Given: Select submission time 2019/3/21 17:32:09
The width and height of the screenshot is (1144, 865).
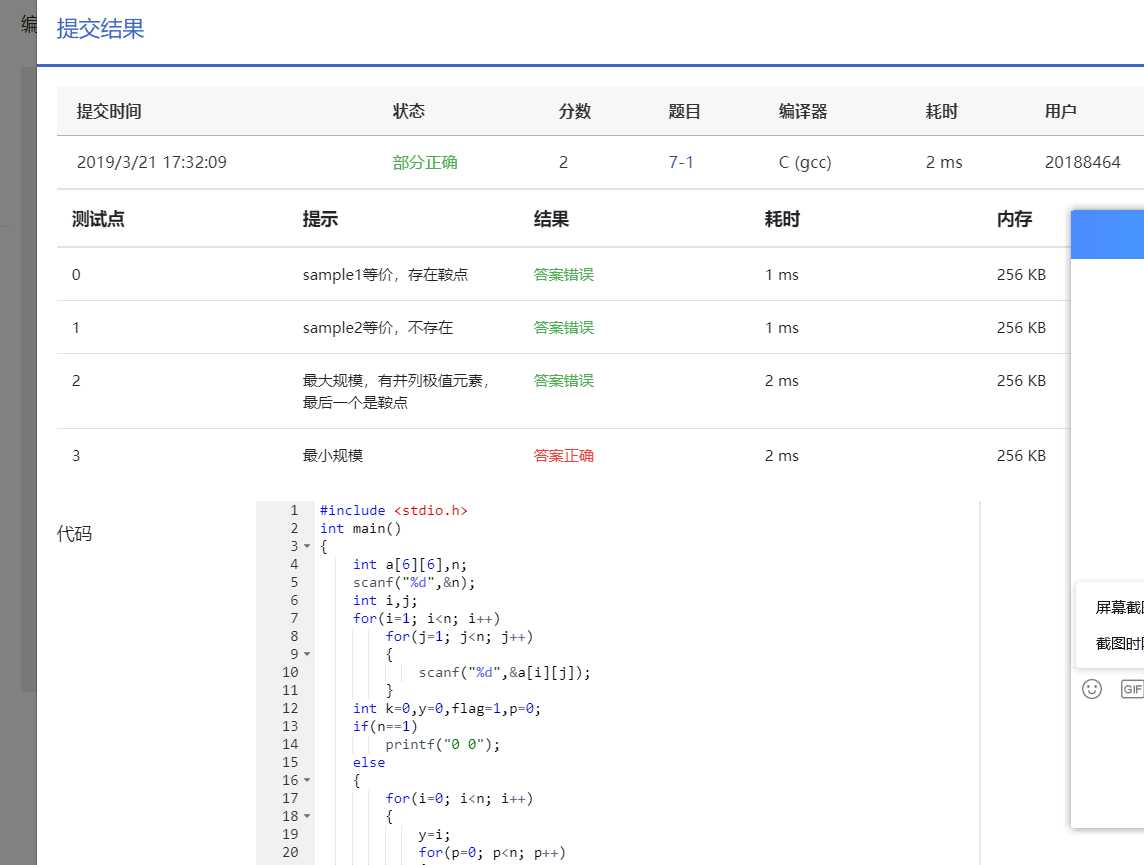Looking at the screenshot, I should click(152, 162).
